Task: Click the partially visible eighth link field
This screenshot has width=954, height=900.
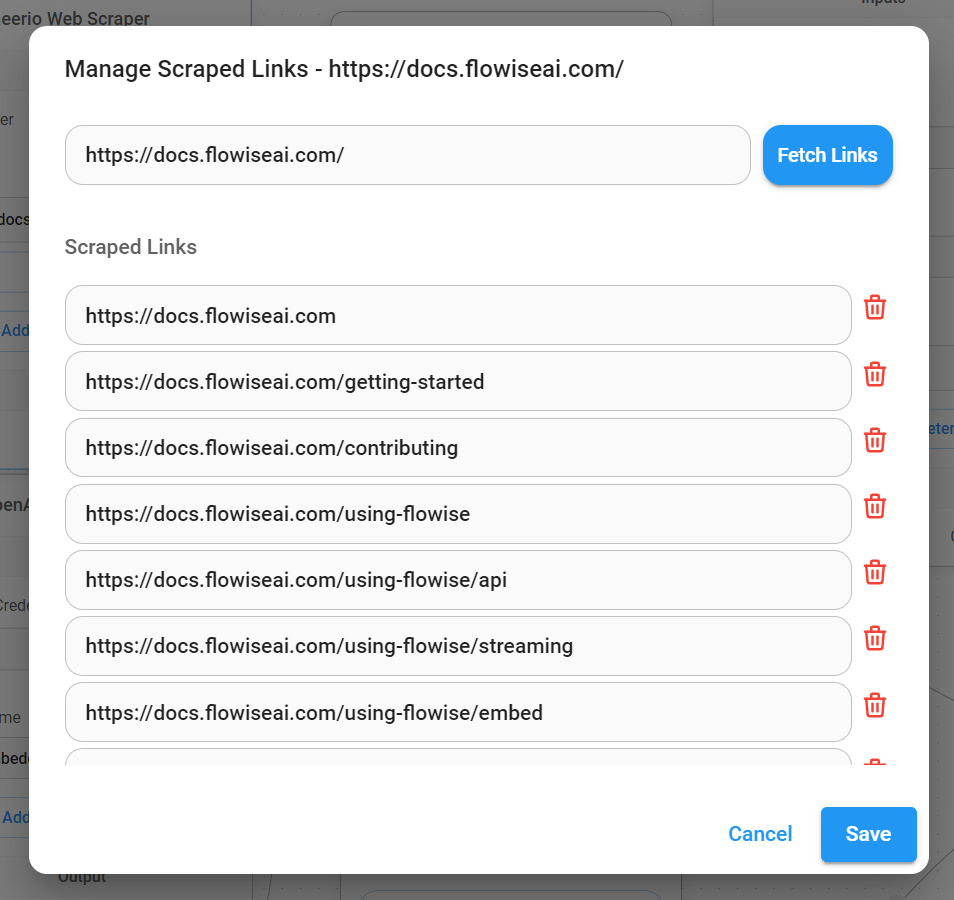Action: tap(457, 757)
